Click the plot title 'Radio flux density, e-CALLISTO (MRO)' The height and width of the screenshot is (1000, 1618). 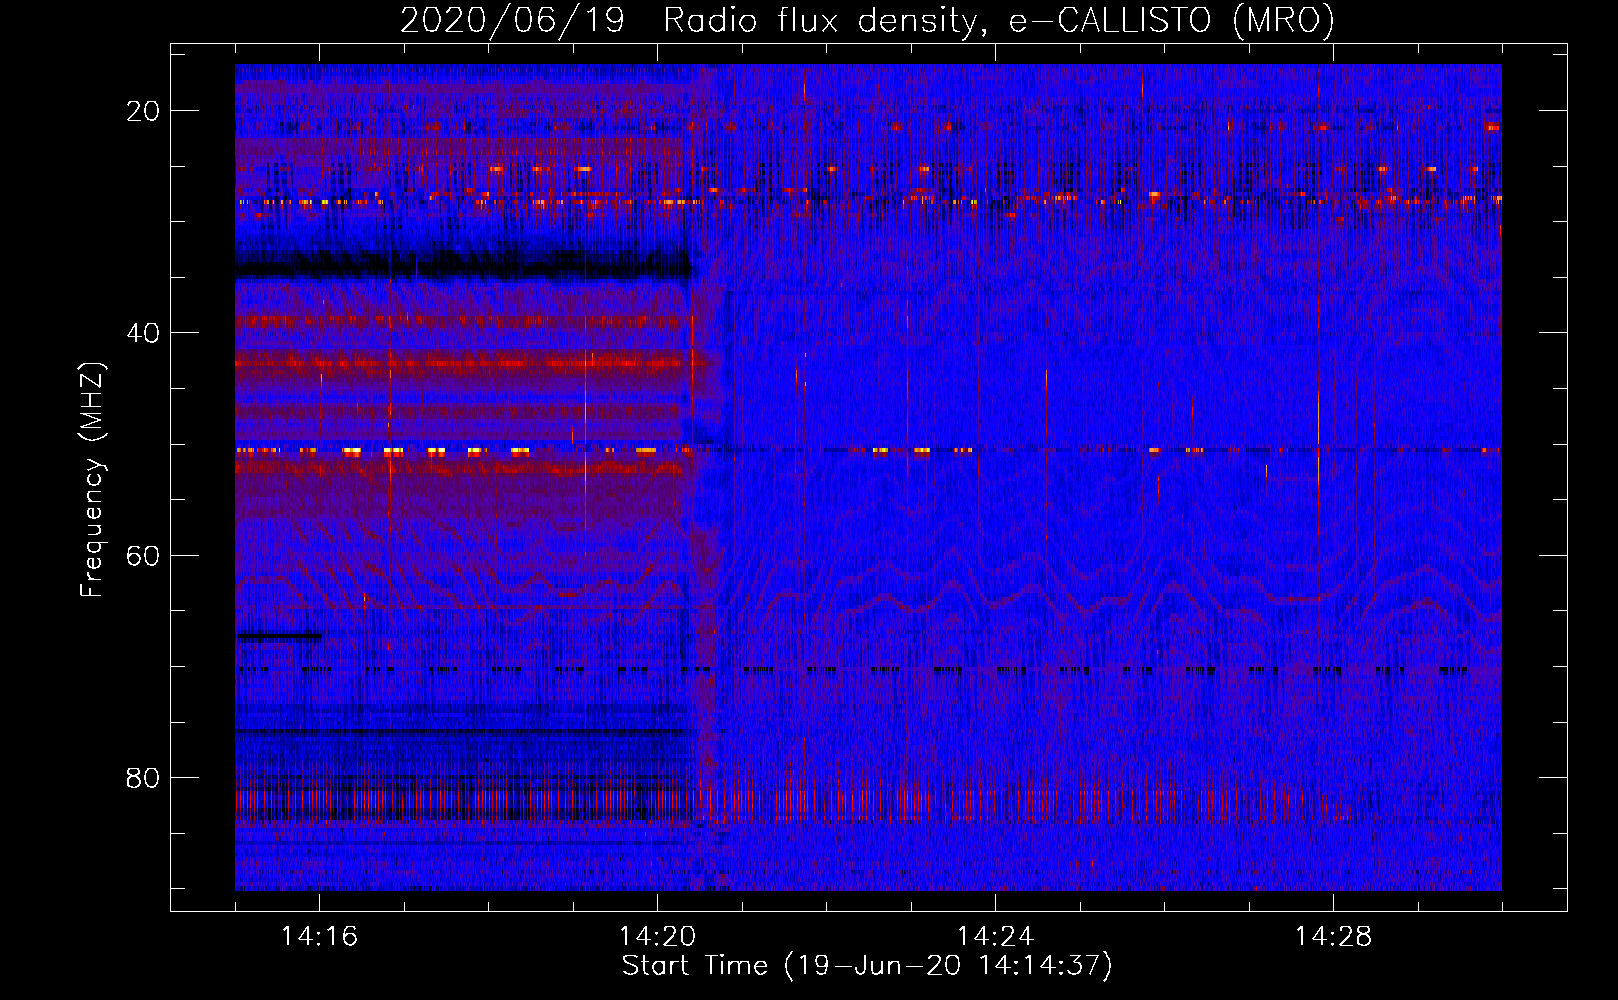[x=999, y=20]
